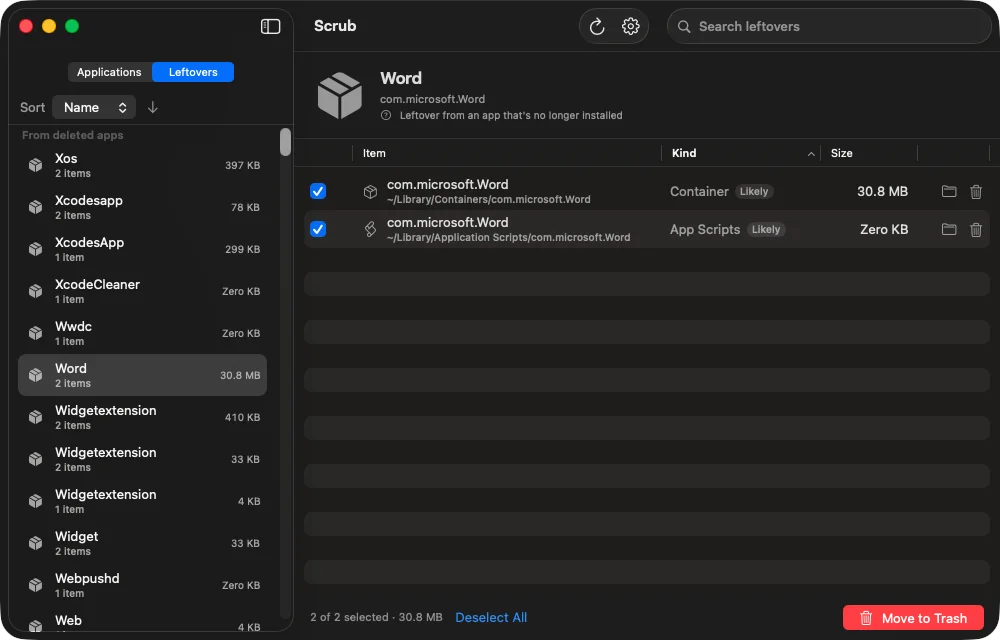Click the help icon beside leftover note
This screenshot has height=640, width=1000.
386,115
